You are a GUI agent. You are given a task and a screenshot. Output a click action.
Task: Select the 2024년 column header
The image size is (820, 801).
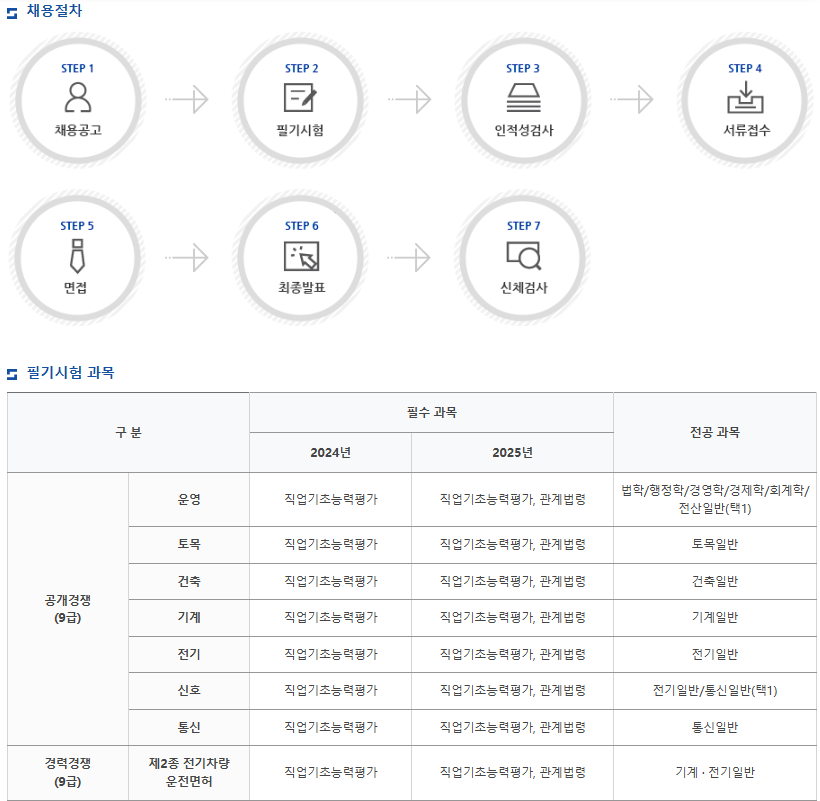pos(330,452)
